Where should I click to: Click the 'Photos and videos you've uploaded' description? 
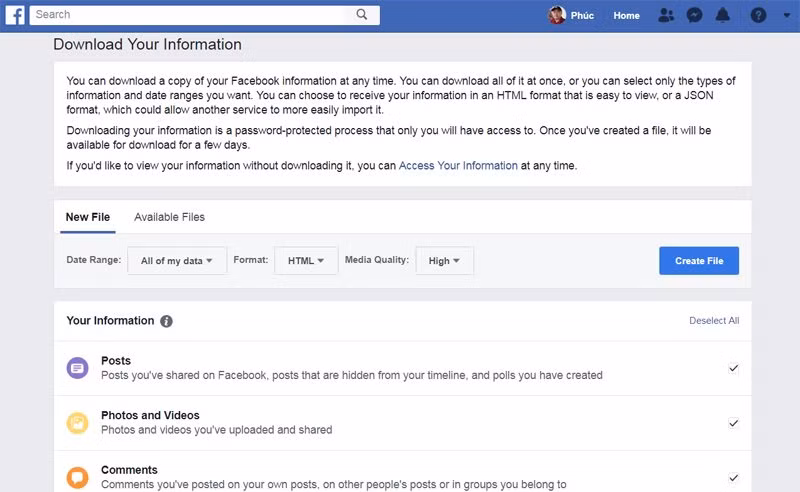(x=216, y=430)
